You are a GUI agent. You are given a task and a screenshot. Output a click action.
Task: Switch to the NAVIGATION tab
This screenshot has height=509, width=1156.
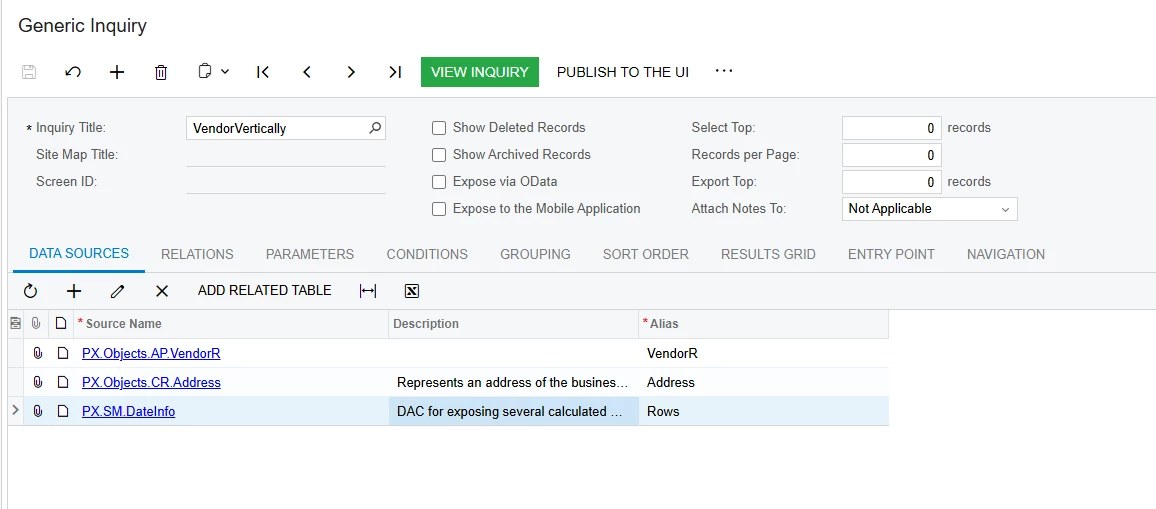1006,254
